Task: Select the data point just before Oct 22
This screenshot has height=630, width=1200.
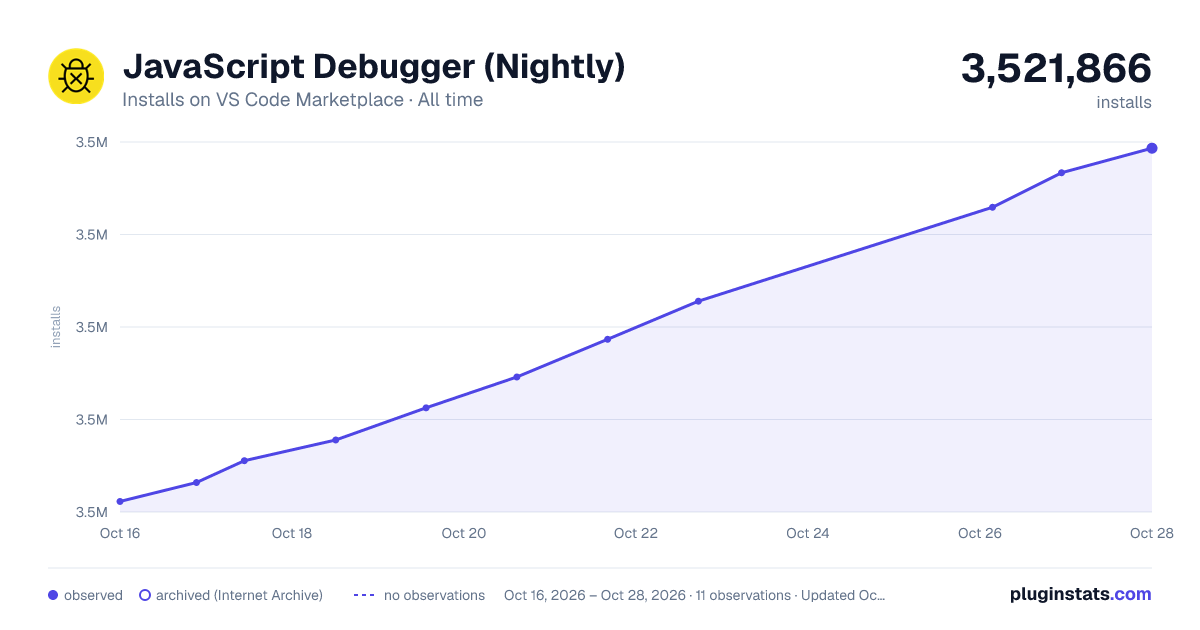Action: (607, 339)
